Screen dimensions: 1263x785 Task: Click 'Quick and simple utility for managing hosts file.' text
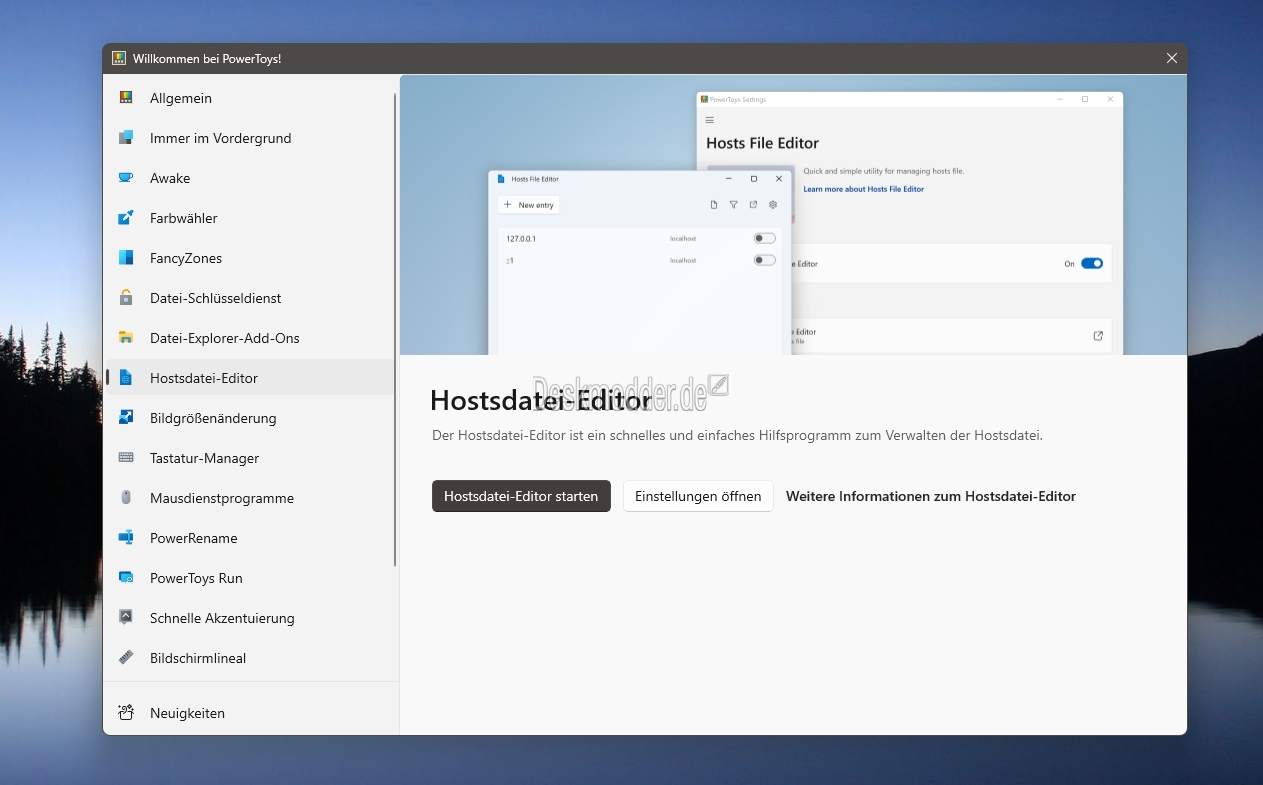(x=884, y=171)
